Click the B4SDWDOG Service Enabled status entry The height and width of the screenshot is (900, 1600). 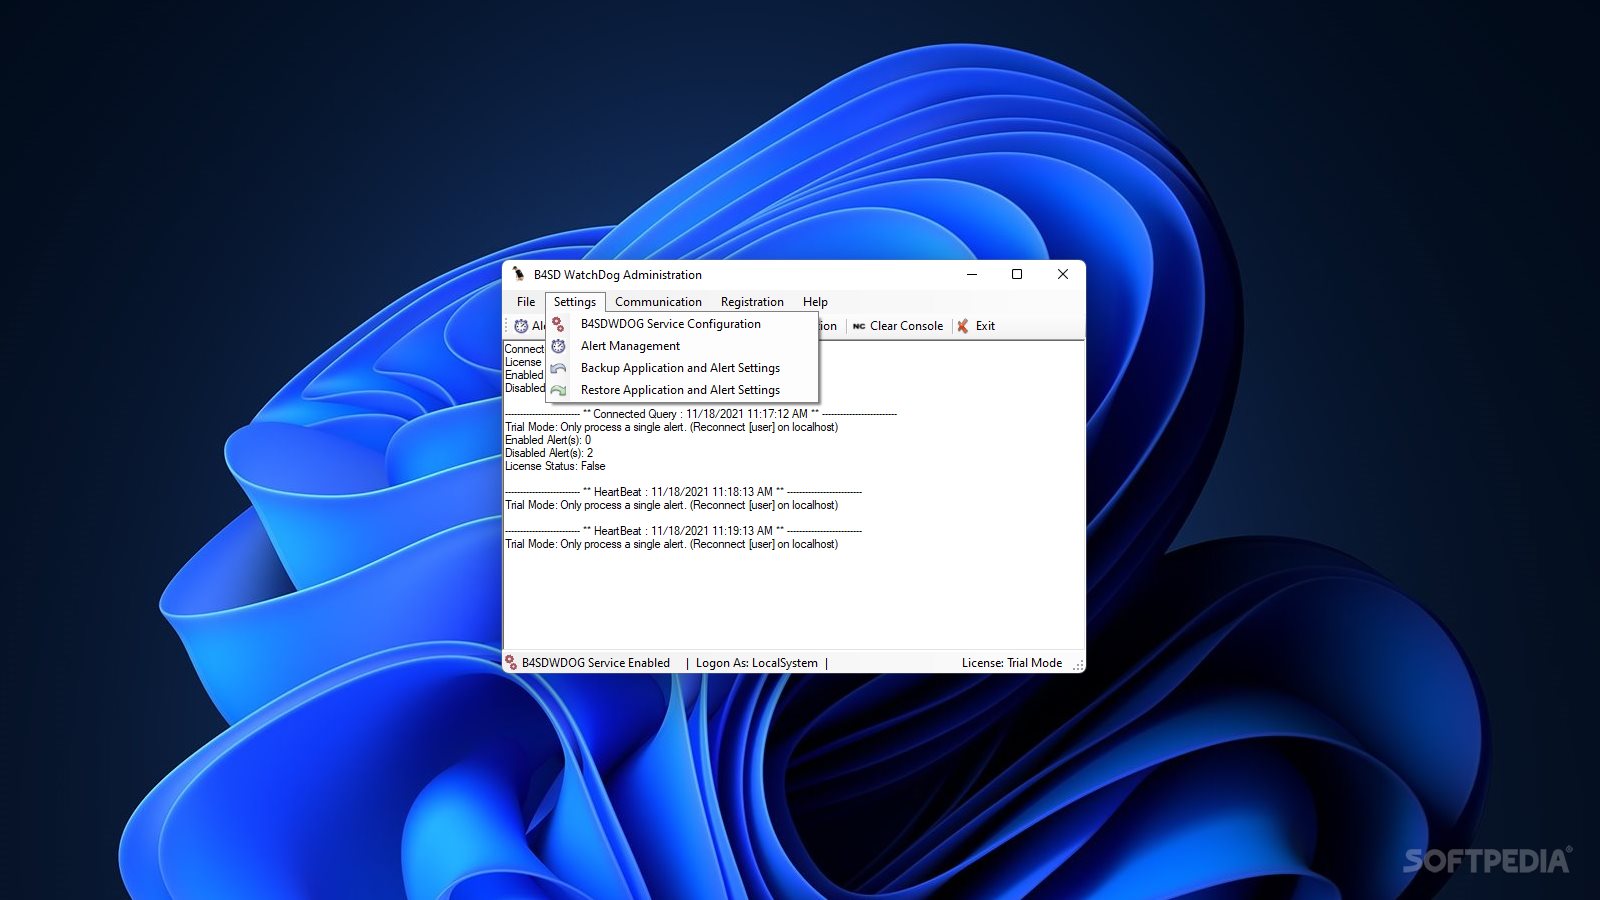click(x=588, y=663)
